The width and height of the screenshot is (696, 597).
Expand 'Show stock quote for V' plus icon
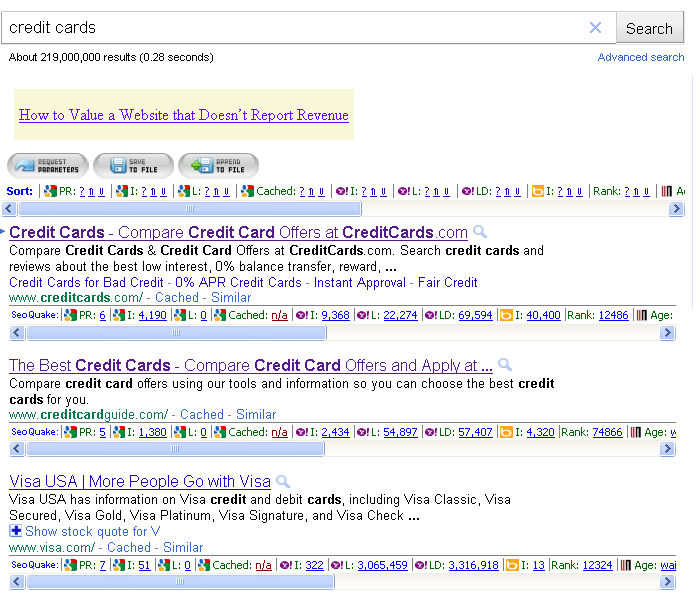point(16,530)
